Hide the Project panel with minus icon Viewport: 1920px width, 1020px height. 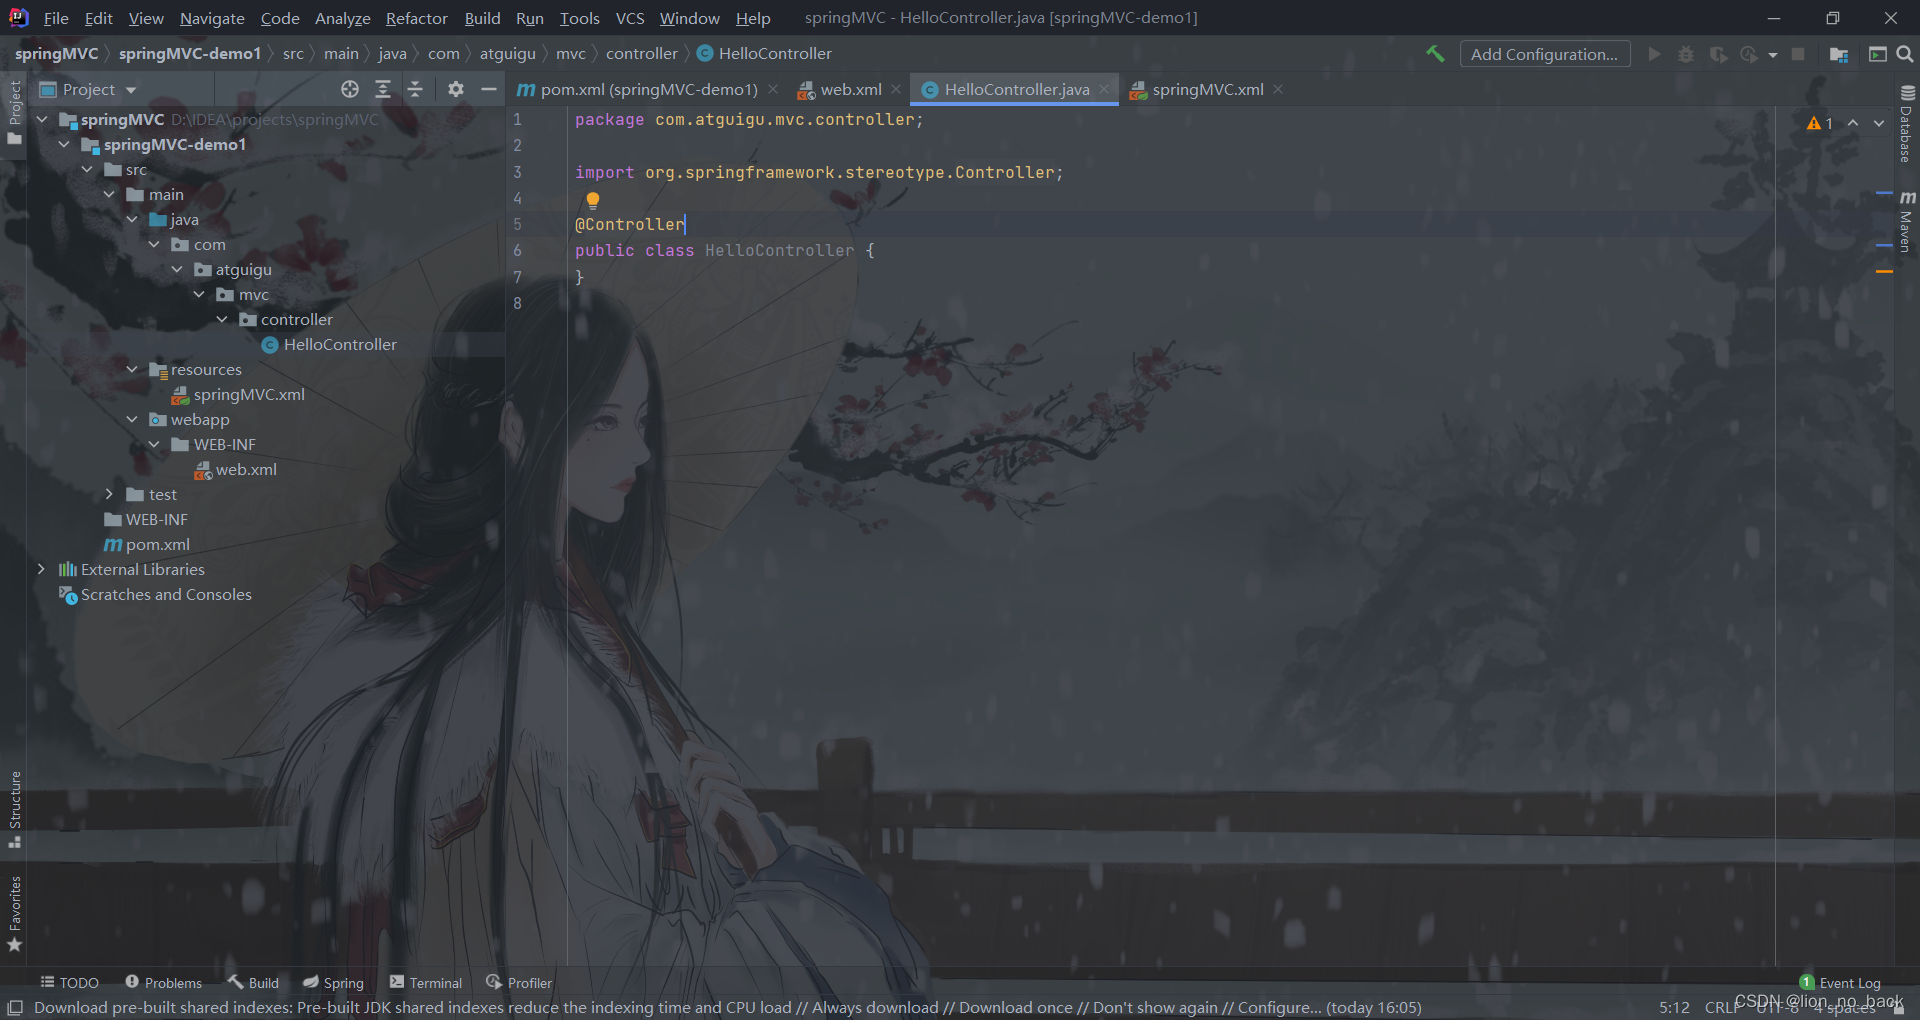pos(488,89)
